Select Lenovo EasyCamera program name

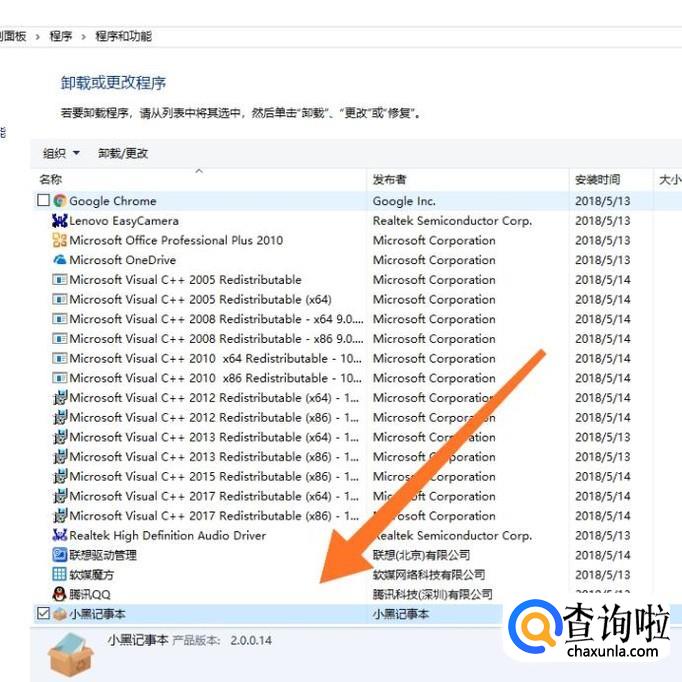point(124,221)
